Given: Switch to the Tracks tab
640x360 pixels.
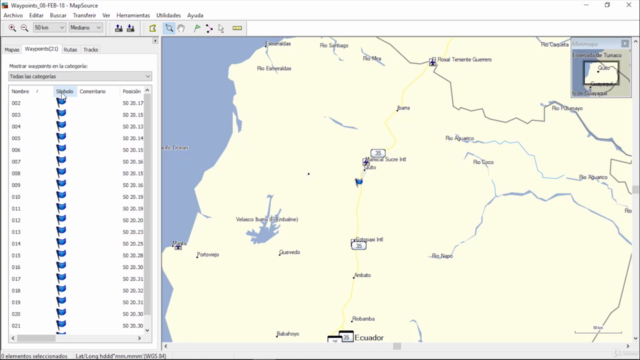Looking at the screenshot, I should [91, 49].
